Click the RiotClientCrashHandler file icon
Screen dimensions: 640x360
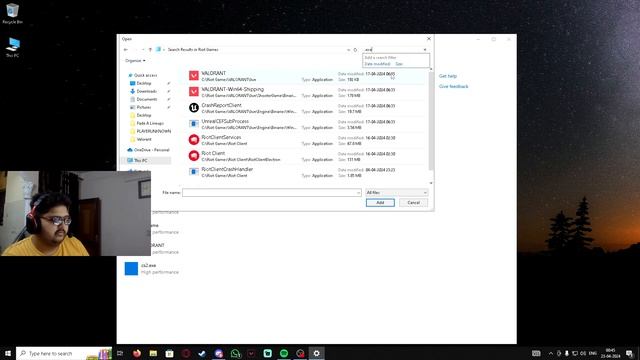[x=193, y=171]
